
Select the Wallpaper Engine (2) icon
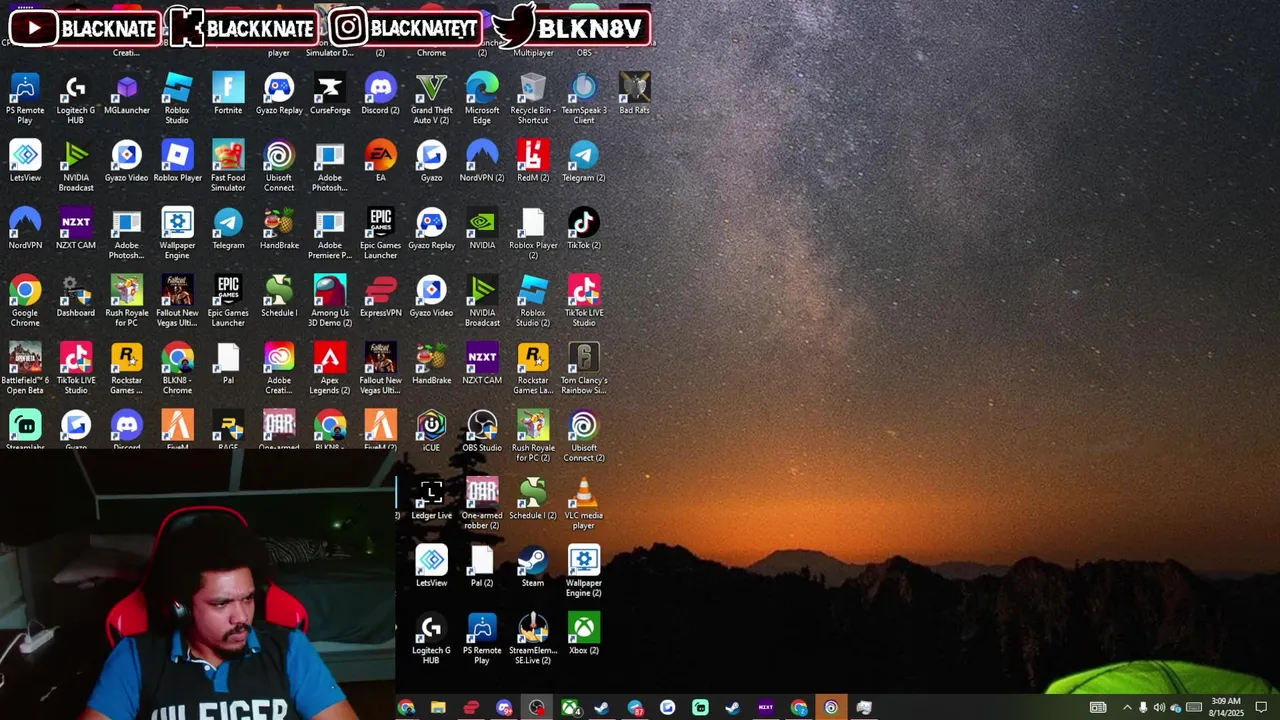(x=584, y=572)
